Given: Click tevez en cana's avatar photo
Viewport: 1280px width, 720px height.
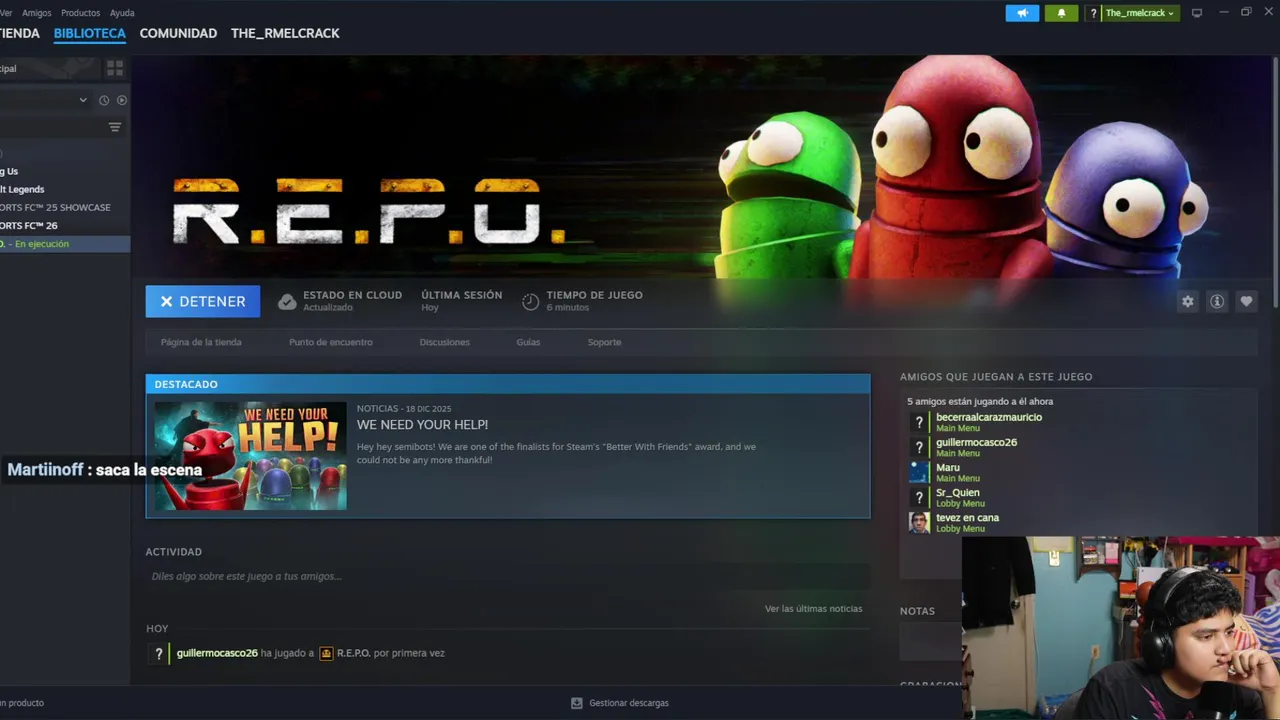Looking at the screenshot, I should click(x=919, y=522).
